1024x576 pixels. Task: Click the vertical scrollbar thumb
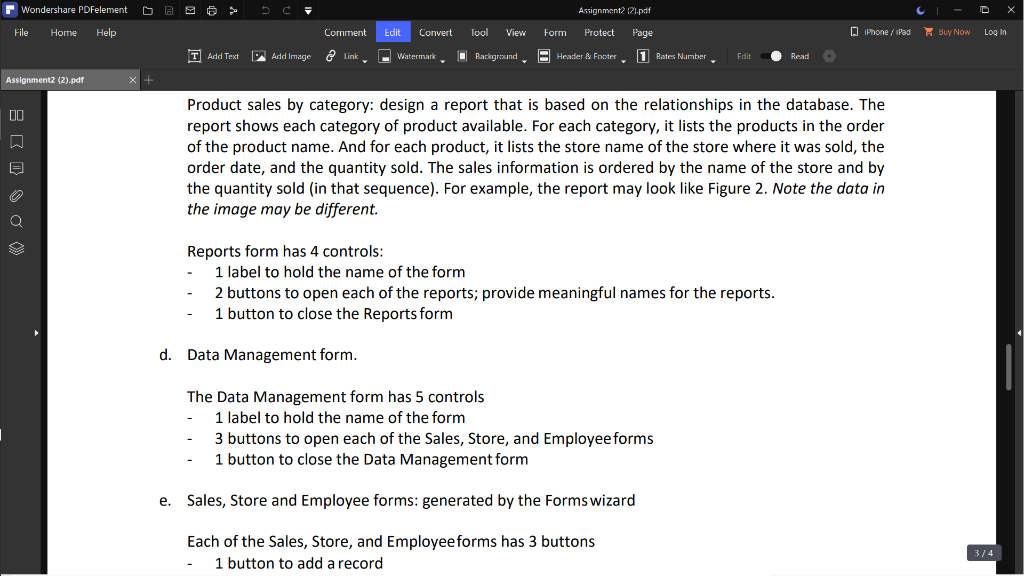point(1008,366)
